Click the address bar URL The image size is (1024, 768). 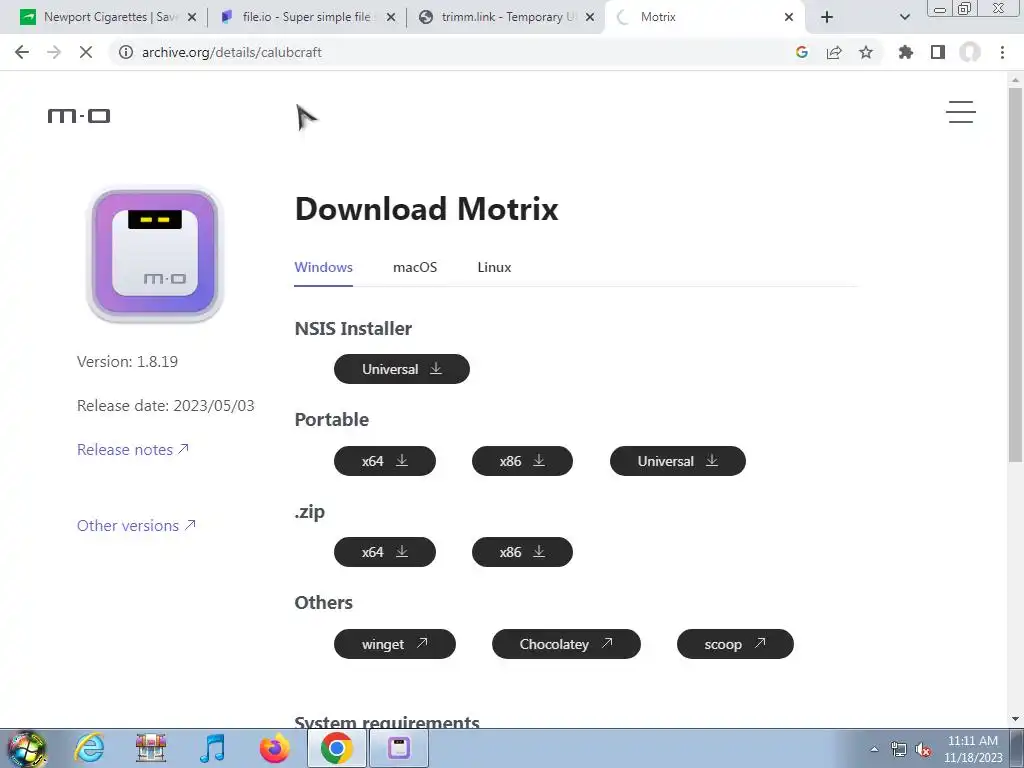click(232, 52)
